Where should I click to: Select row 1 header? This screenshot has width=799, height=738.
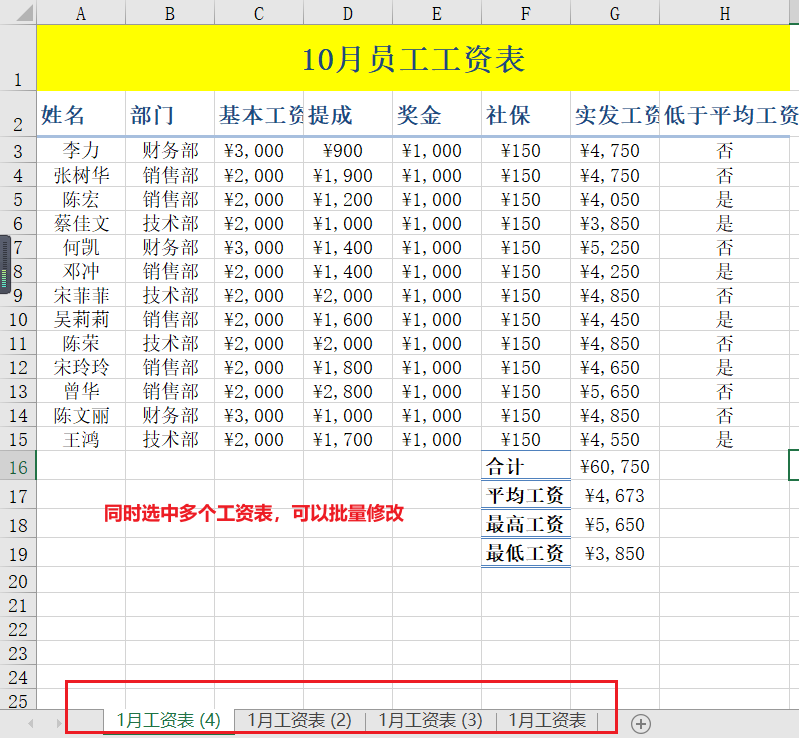click(18, 58)
